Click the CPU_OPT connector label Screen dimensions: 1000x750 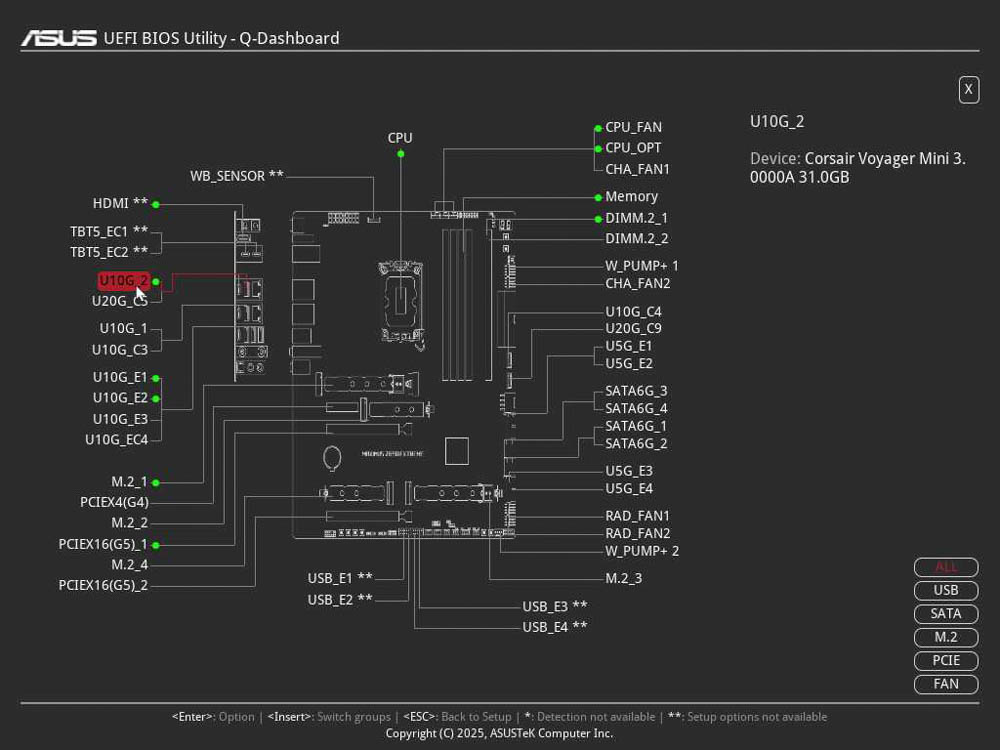(x=633, y=148)
